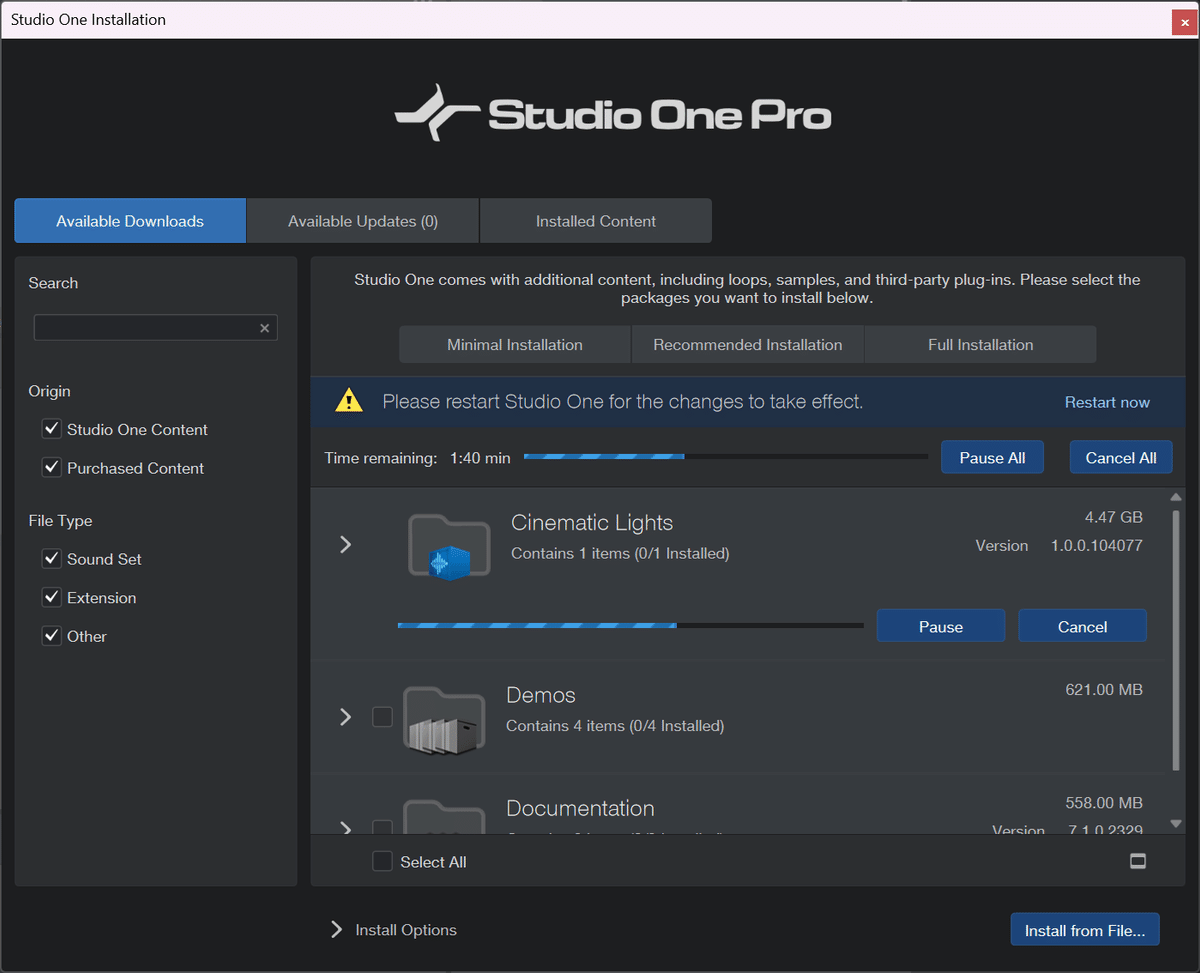Click the Cinematic Lights title text
1200x973 pixels.
point(592,522)
